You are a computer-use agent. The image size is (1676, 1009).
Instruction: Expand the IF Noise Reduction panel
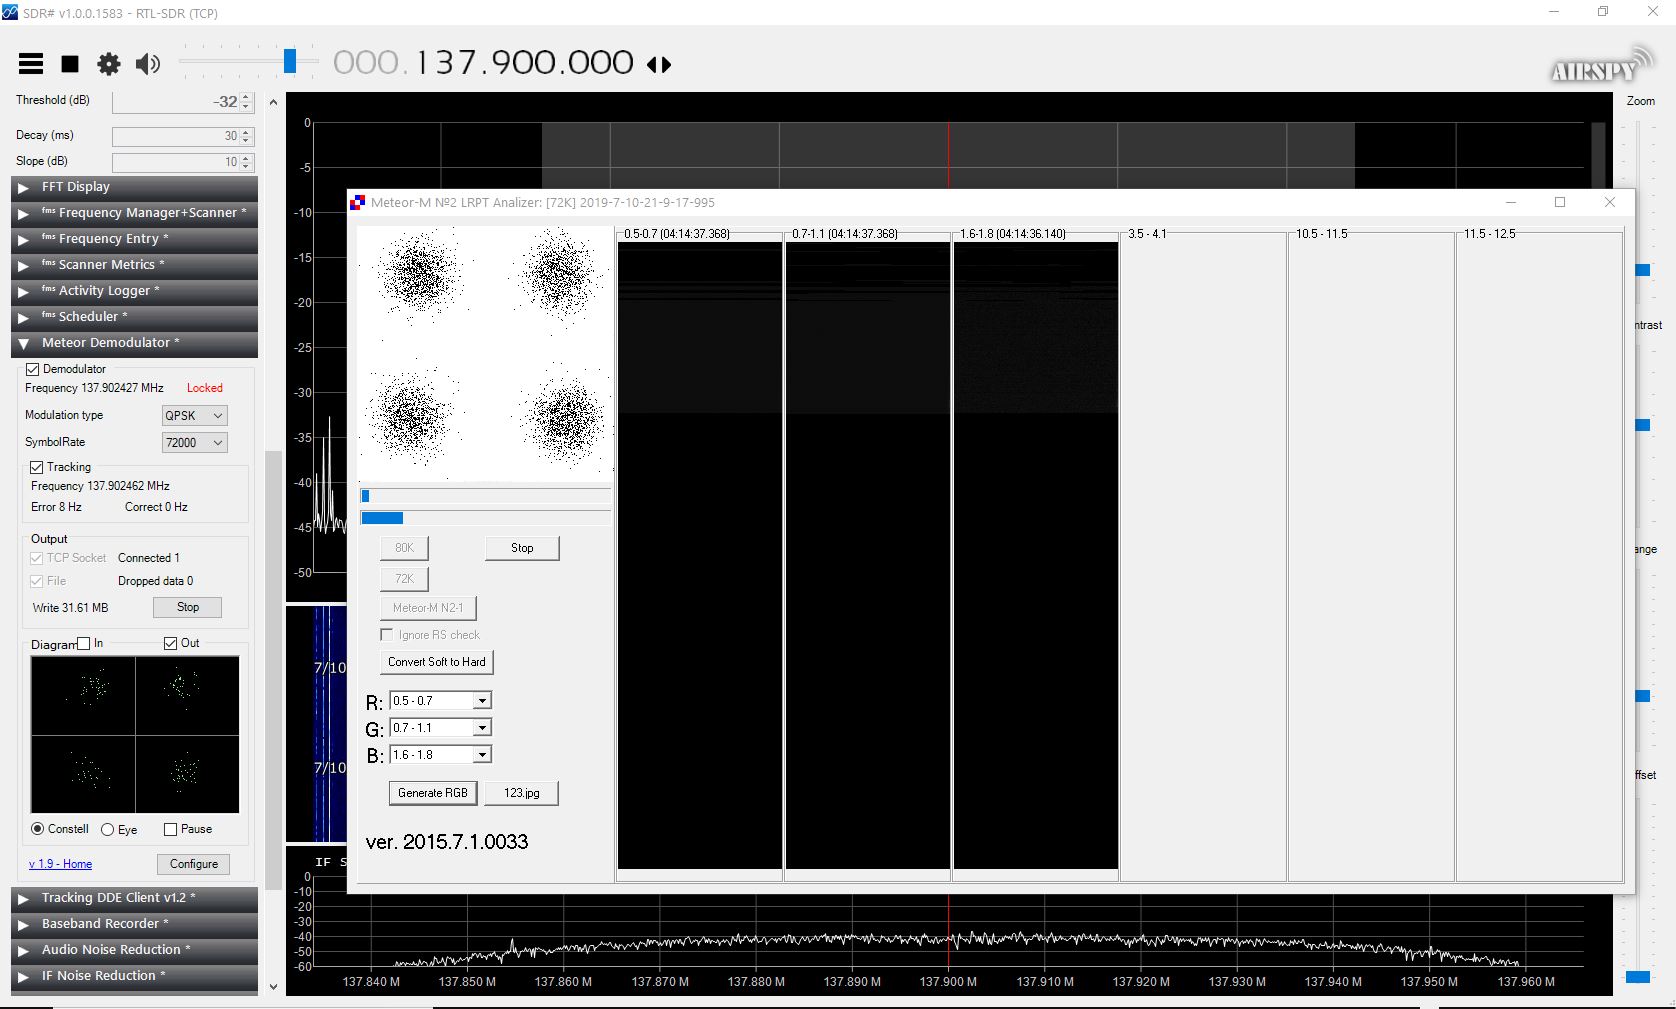click(x=135, y=976)
